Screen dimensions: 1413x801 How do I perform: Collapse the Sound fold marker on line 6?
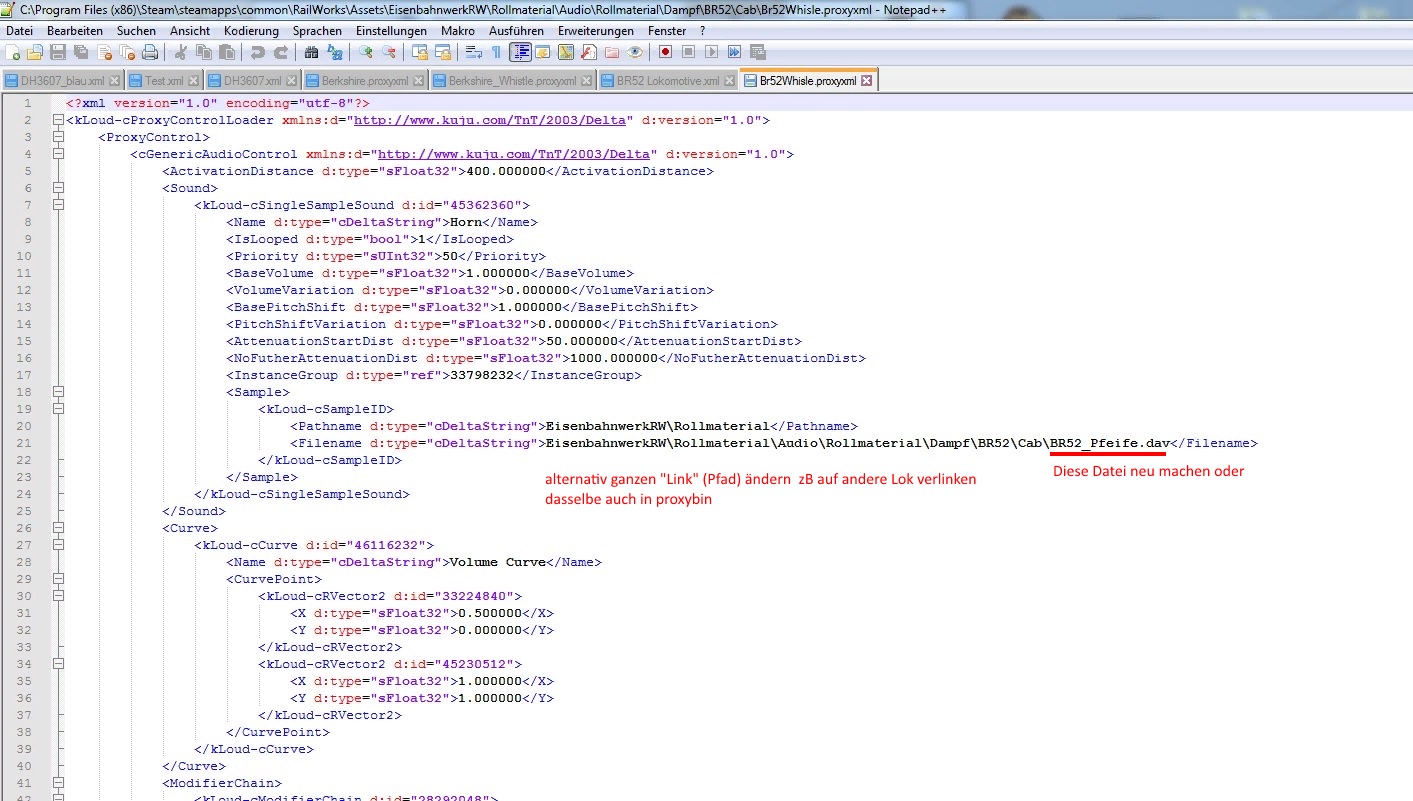[58, 188]
